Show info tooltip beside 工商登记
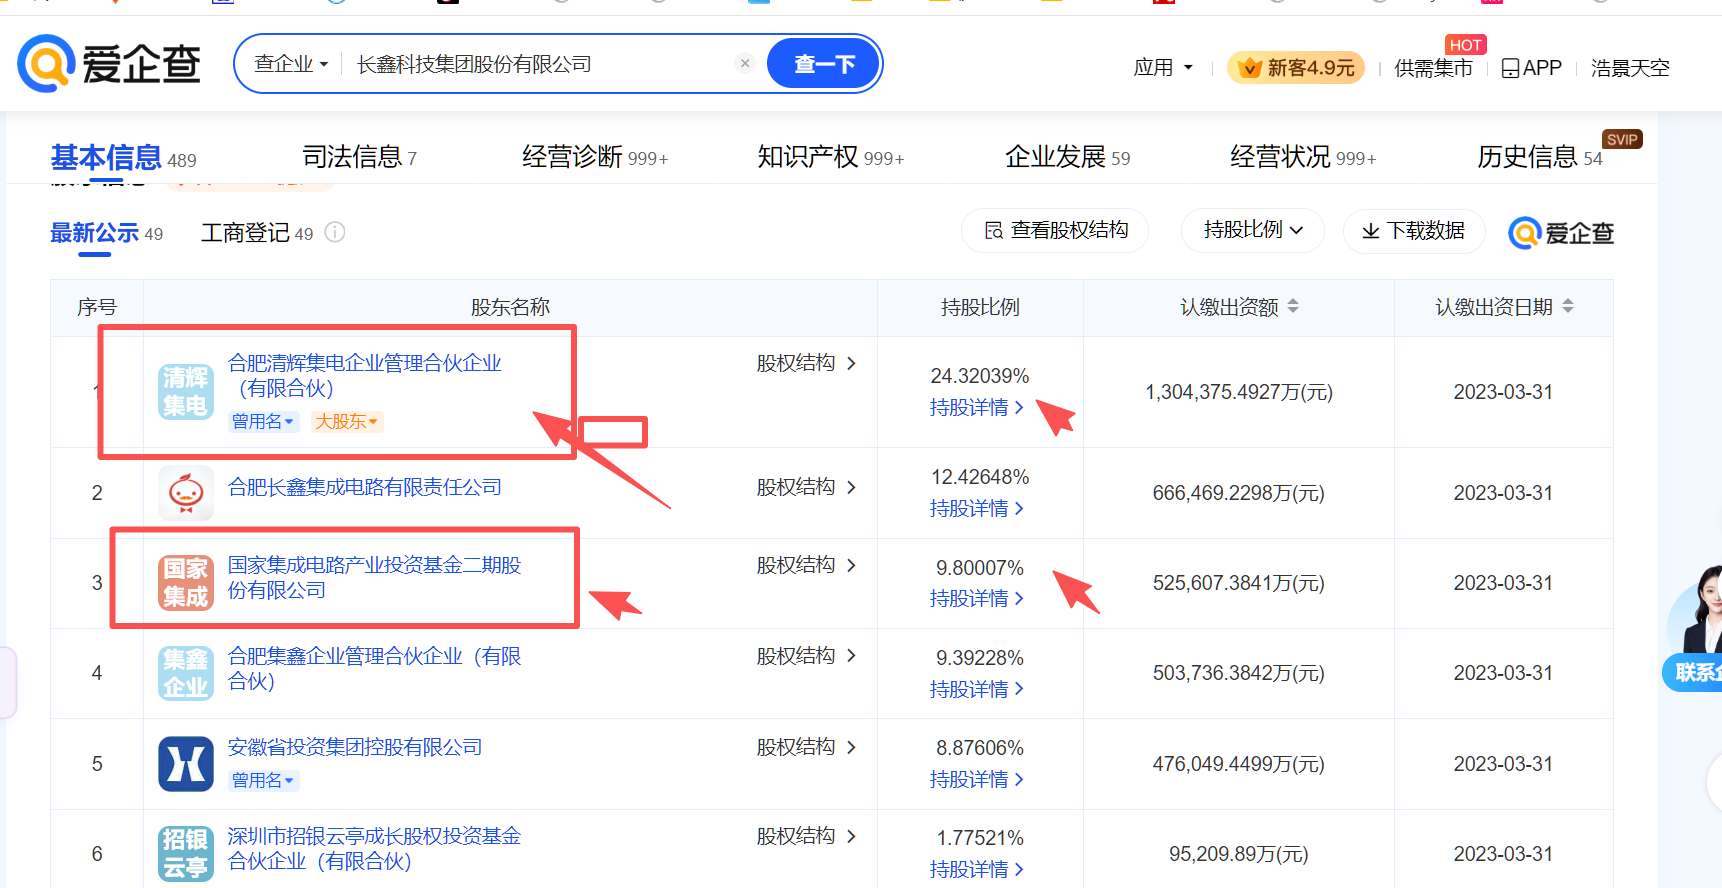Screen dimensions: 1722x888 click(335, 232)
